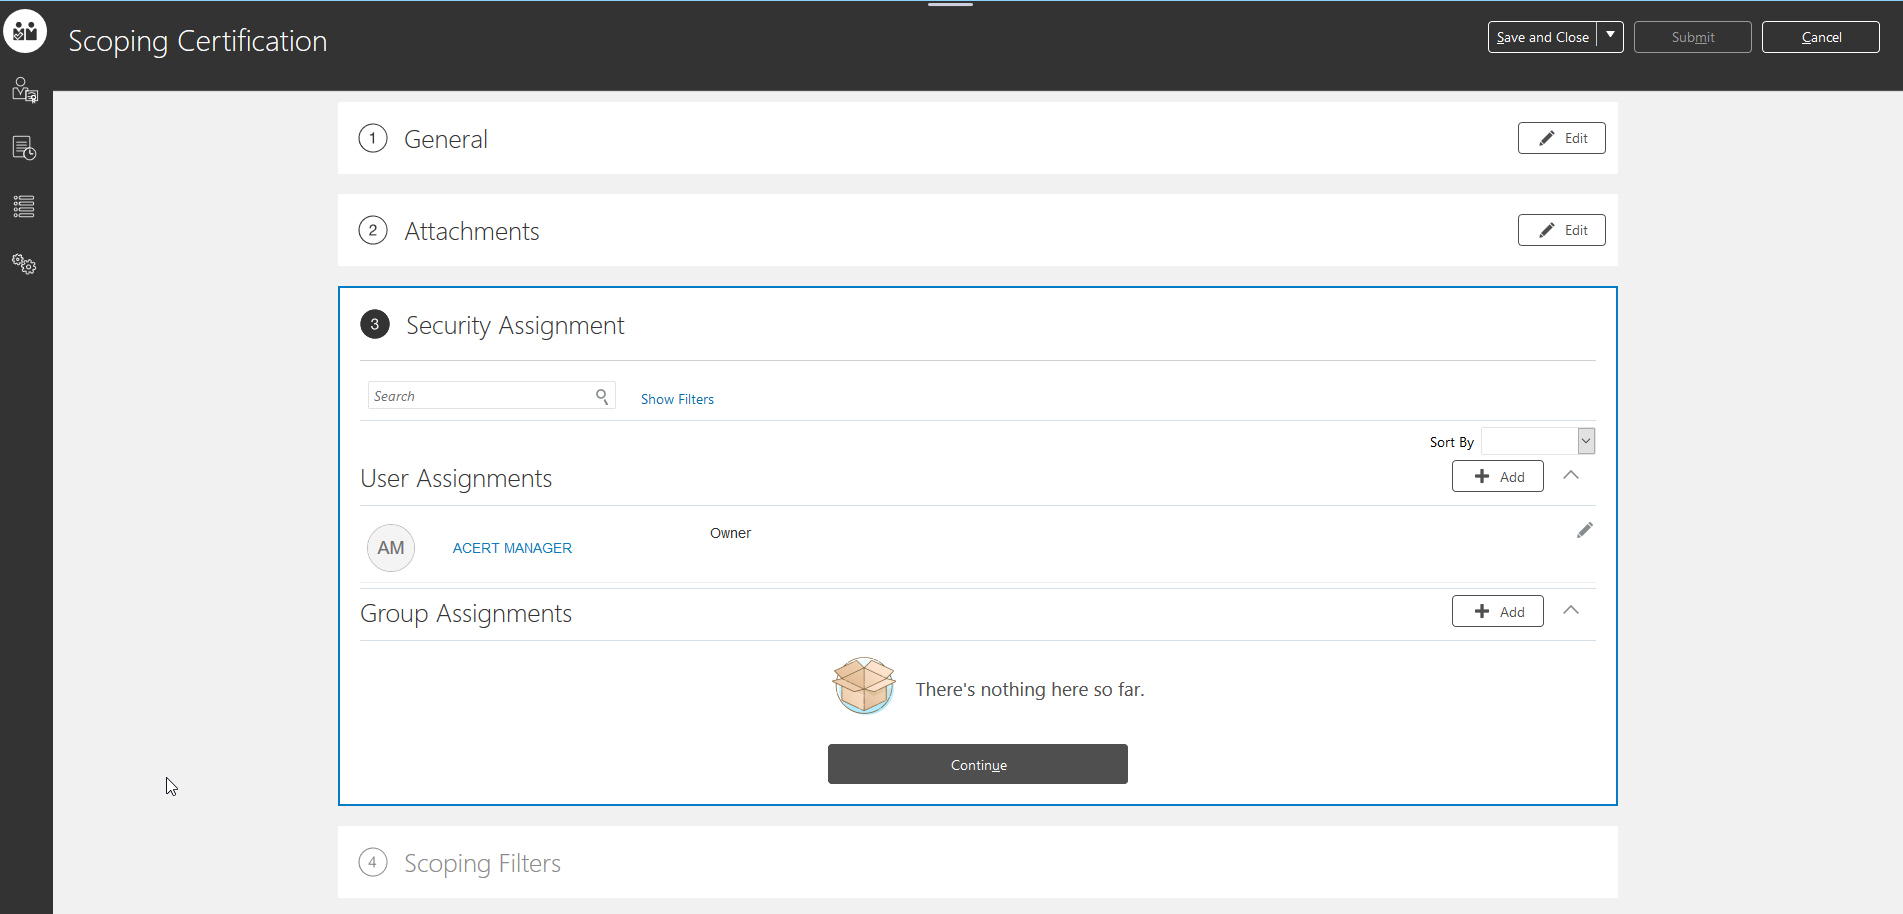The width and height of the screenshot is (1903, 914).
Task: Open ACERT MANAGER user link
Action: point(512,548)
